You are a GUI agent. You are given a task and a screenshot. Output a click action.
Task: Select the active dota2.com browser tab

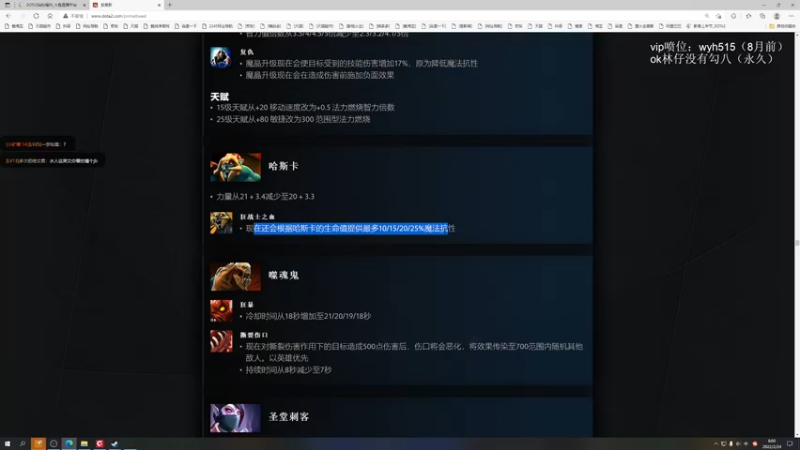[x=126, y=5]
